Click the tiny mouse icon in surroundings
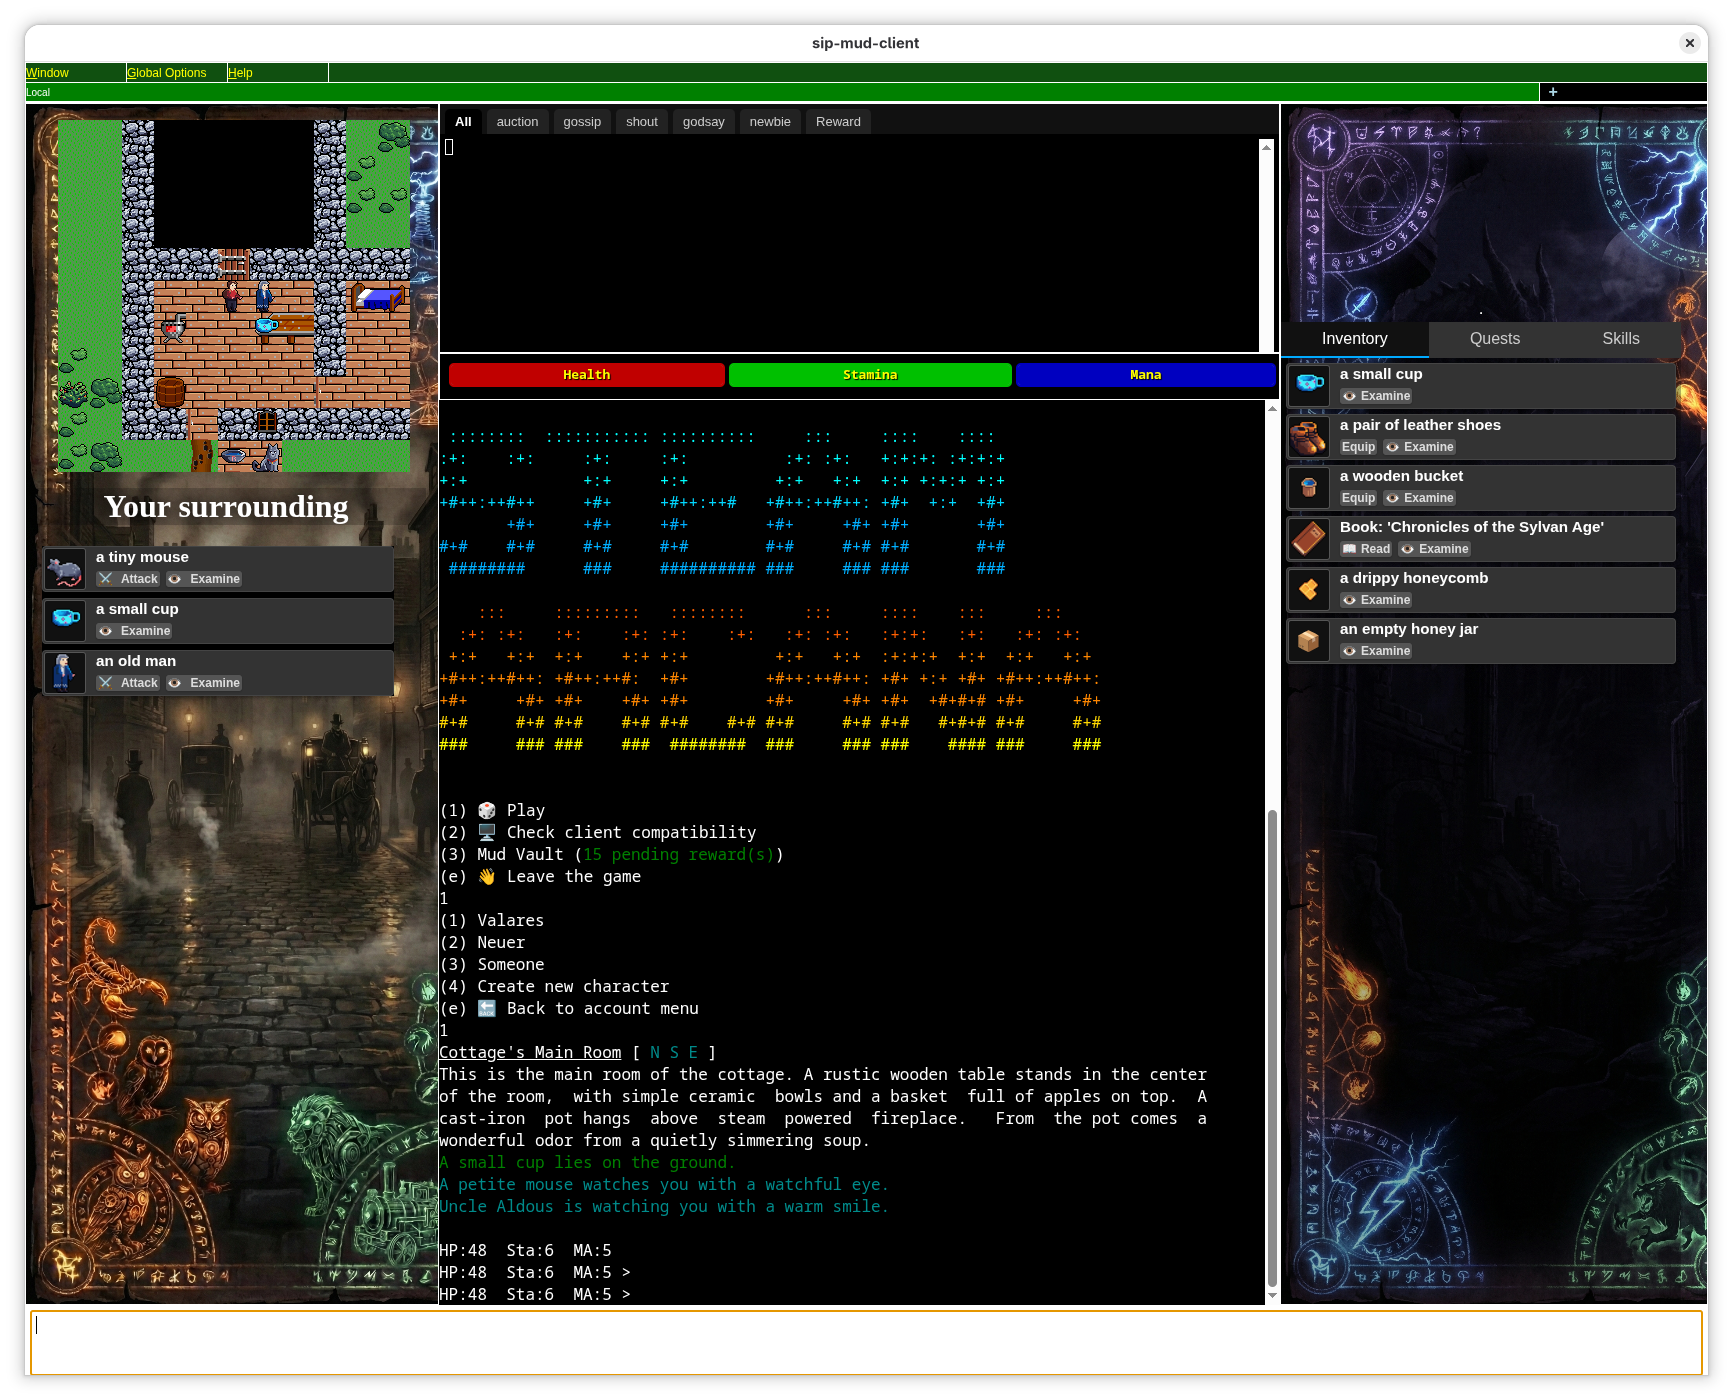Viewport: 1733px width, 1400px height. 65,570
